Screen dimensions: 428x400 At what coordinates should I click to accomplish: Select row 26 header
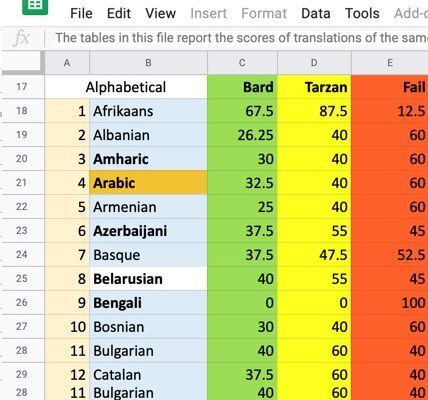[23, 302]
